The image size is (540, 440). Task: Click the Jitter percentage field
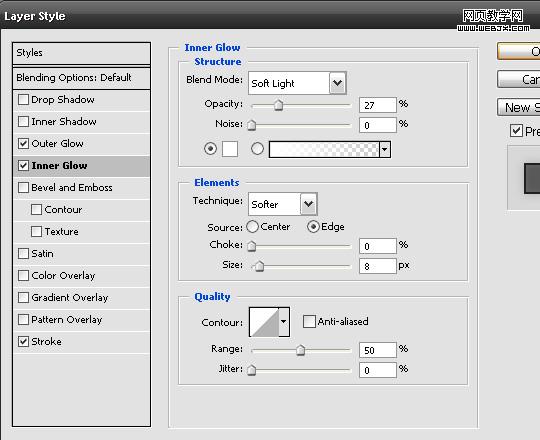click(378, 370)
